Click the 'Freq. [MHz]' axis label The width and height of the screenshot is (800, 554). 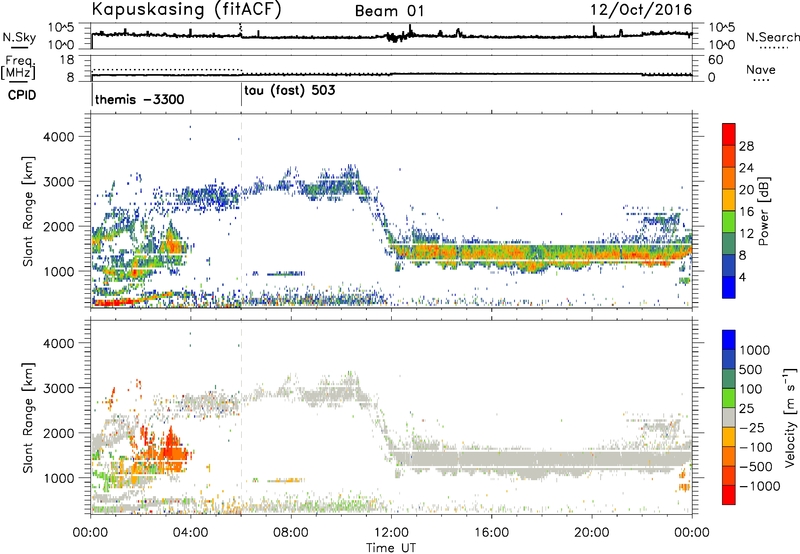(18, 68)
